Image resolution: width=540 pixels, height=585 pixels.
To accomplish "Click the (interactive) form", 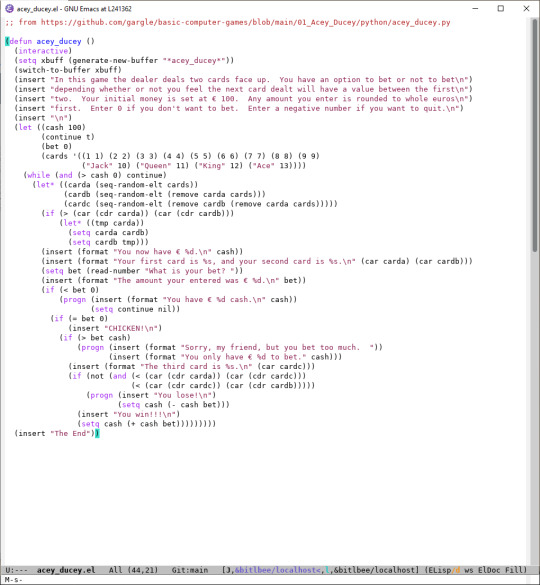I will (43, 51).
